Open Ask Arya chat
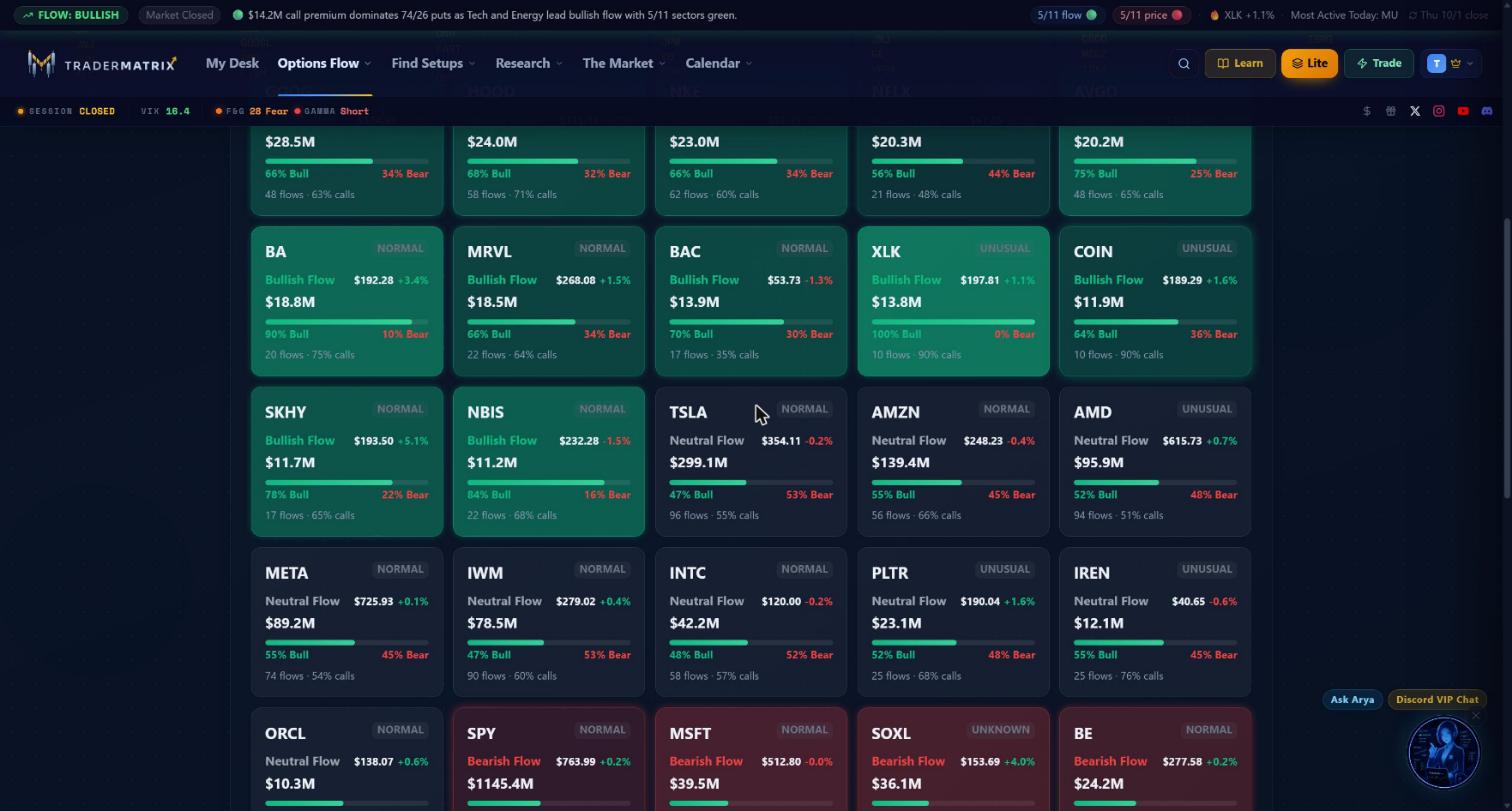Viewport: 1512px width, 811px height. 1352,700
